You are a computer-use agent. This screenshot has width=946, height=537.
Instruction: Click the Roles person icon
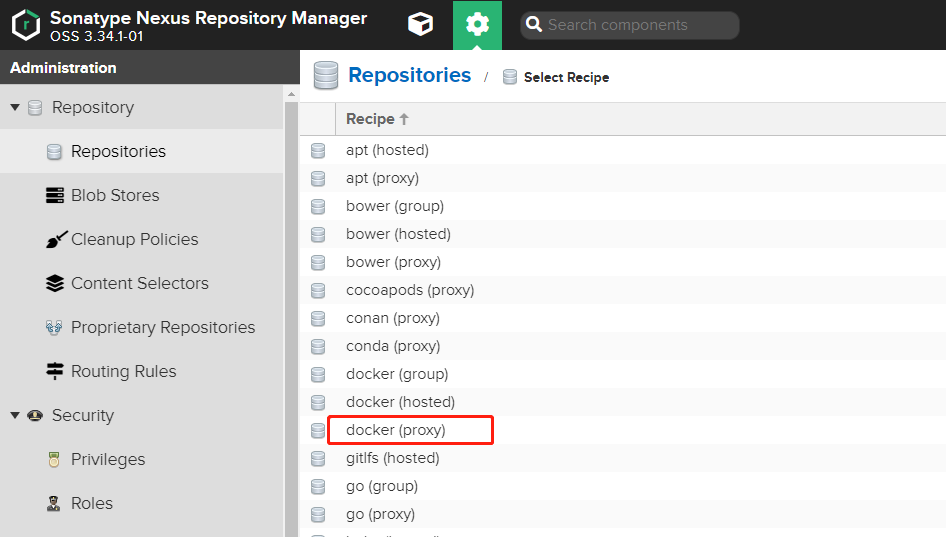point(55,504)
